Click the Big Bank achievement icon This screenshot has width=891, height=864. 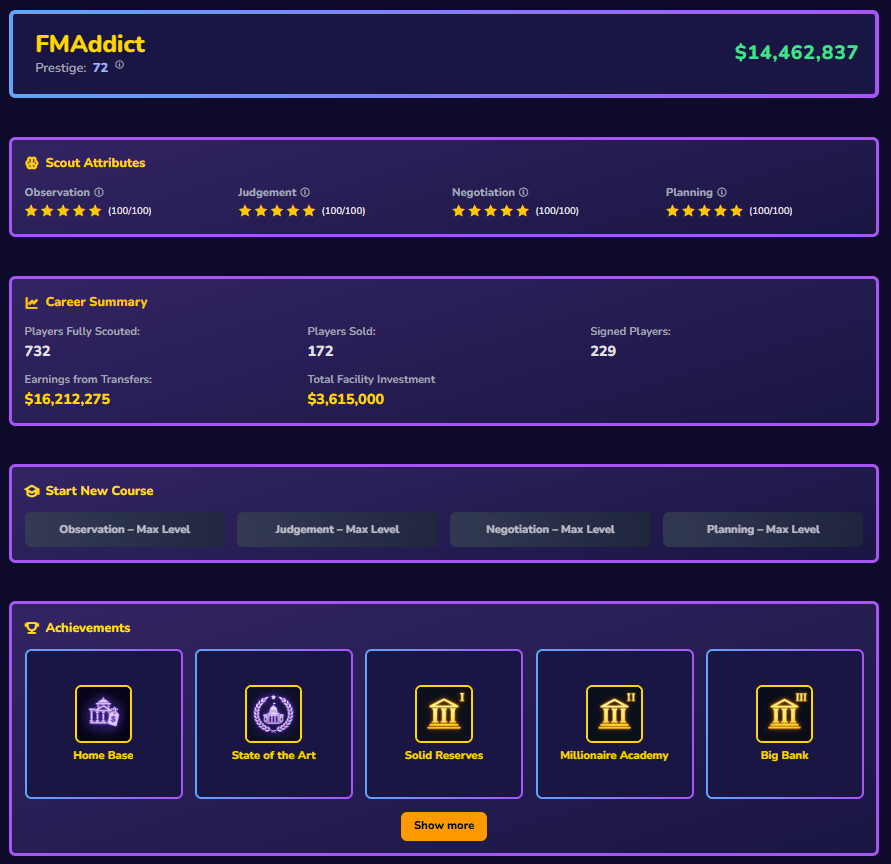click(784, 713)
